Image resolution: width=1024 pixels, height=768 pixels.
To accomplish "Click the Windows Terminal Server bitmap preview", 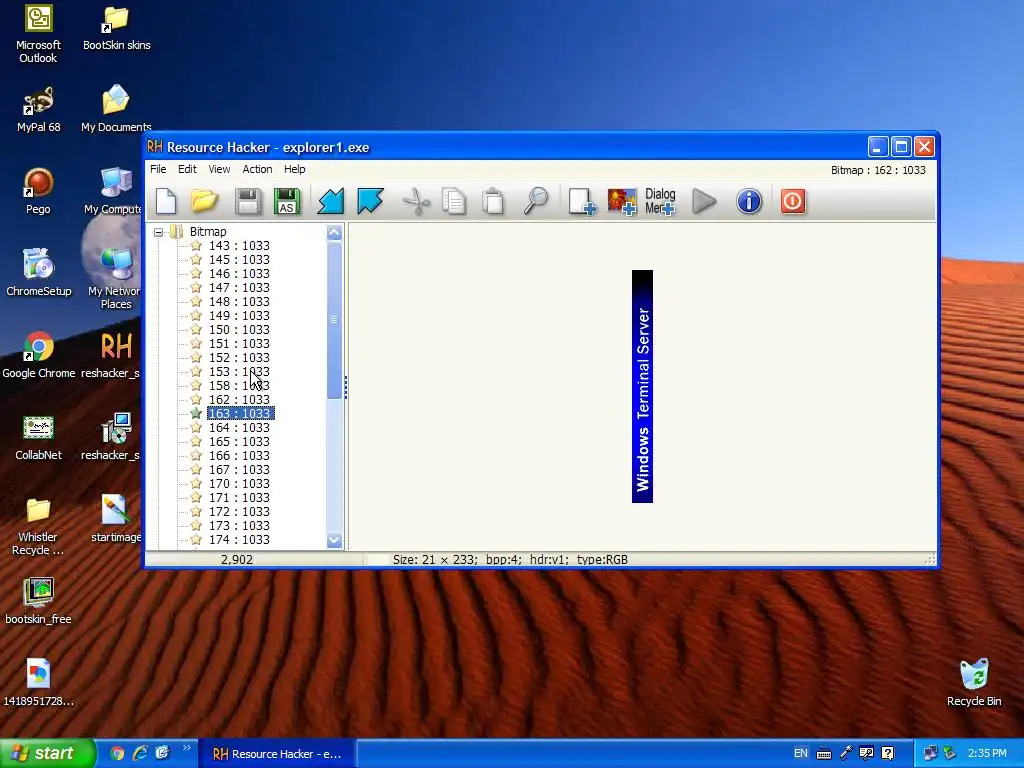I will (x=642, y=387).
